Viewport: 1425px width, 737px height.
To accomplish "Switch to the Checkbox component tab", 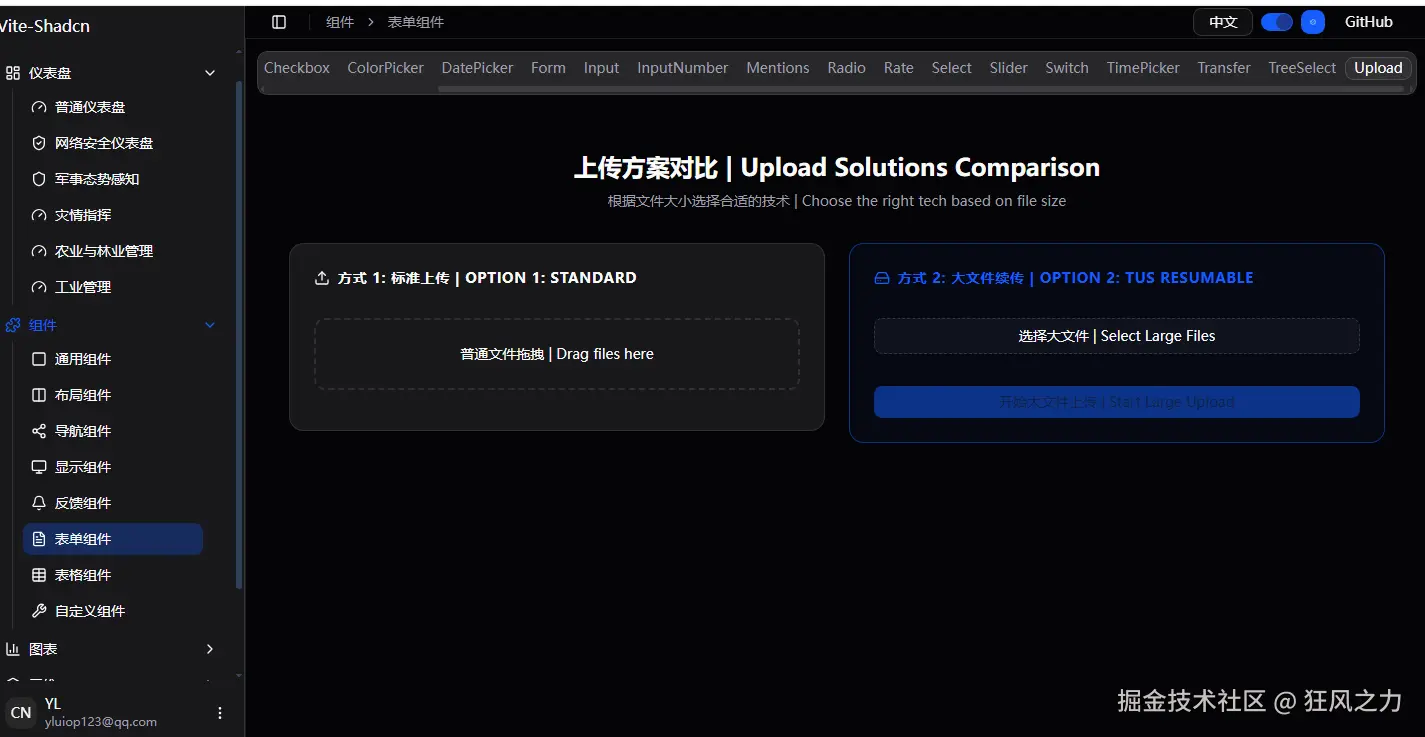I will click(x=296, y=67).
